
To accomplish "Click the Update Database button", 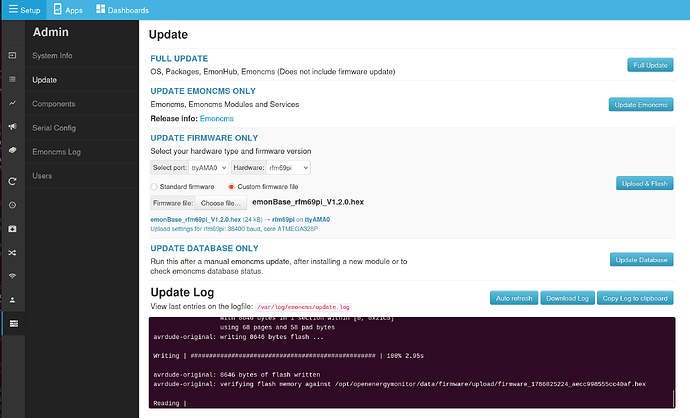I will [641, 260].
